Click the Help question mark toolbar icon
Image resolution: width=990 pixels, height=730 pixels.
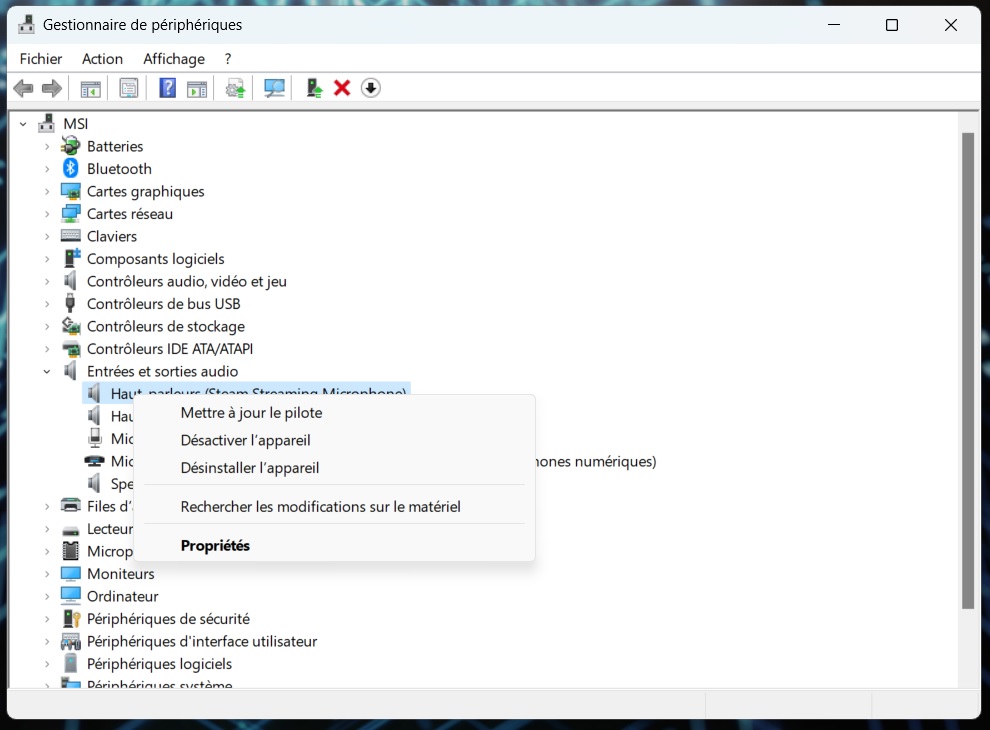[x=167, y=88]
